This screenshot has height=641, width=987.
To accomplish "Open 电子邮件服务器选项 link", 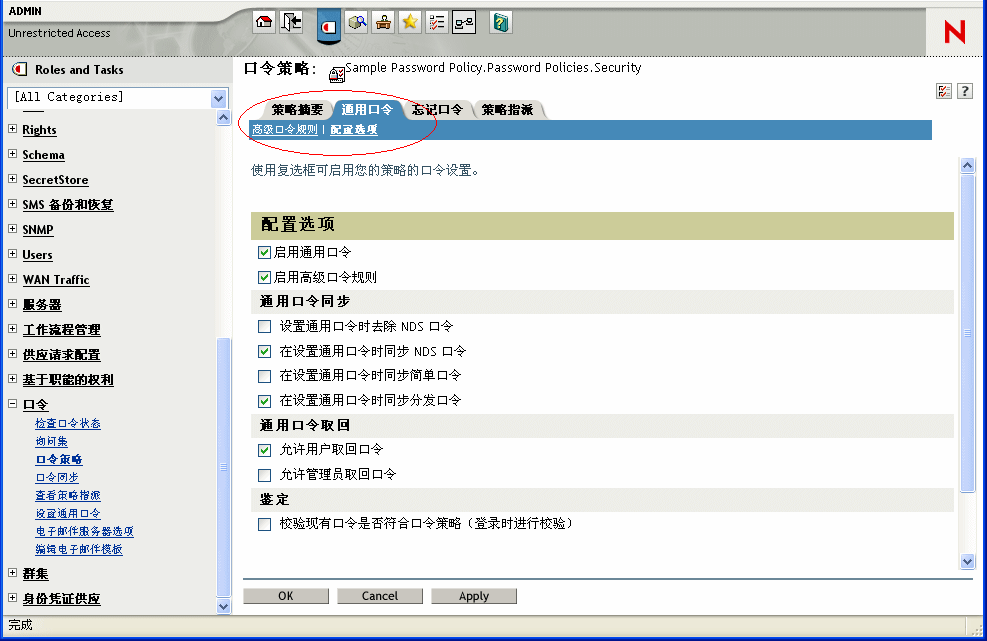I will tap(84, 531).
